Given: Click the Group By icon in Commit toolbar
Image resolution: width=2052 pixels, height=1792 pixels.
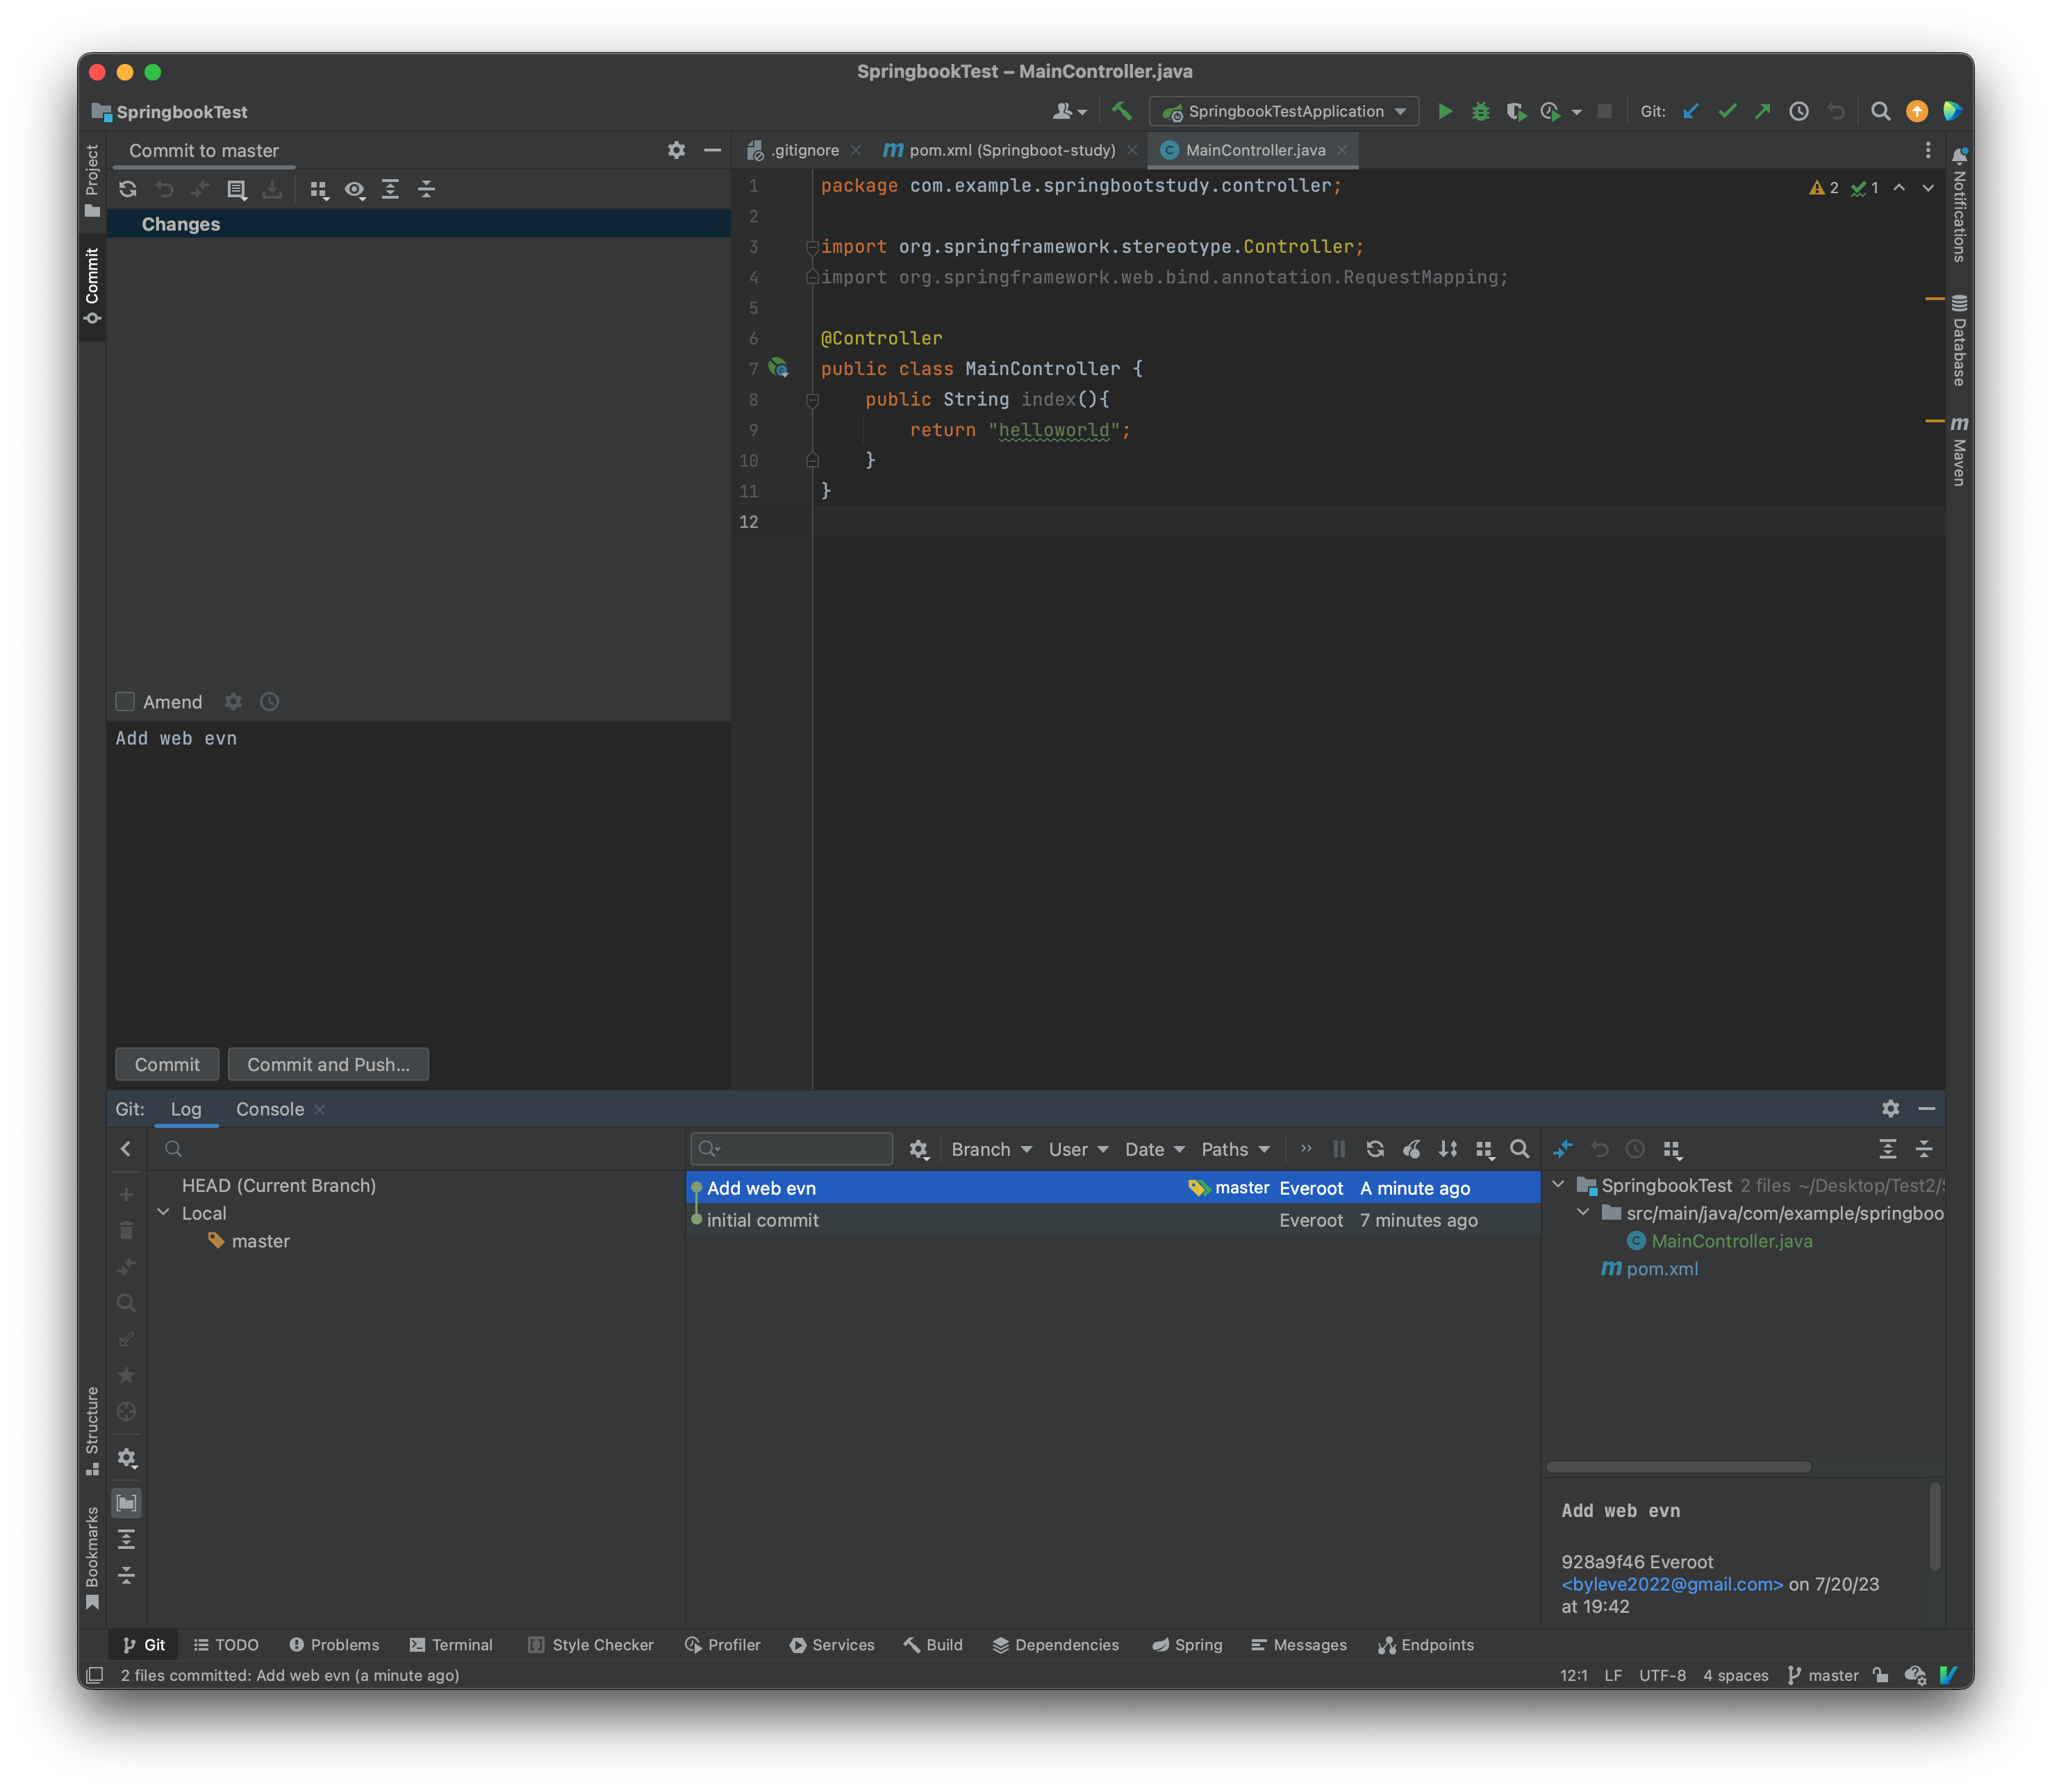Looking at the screenshot, I should pyautogui.click(x=319, y=189).
